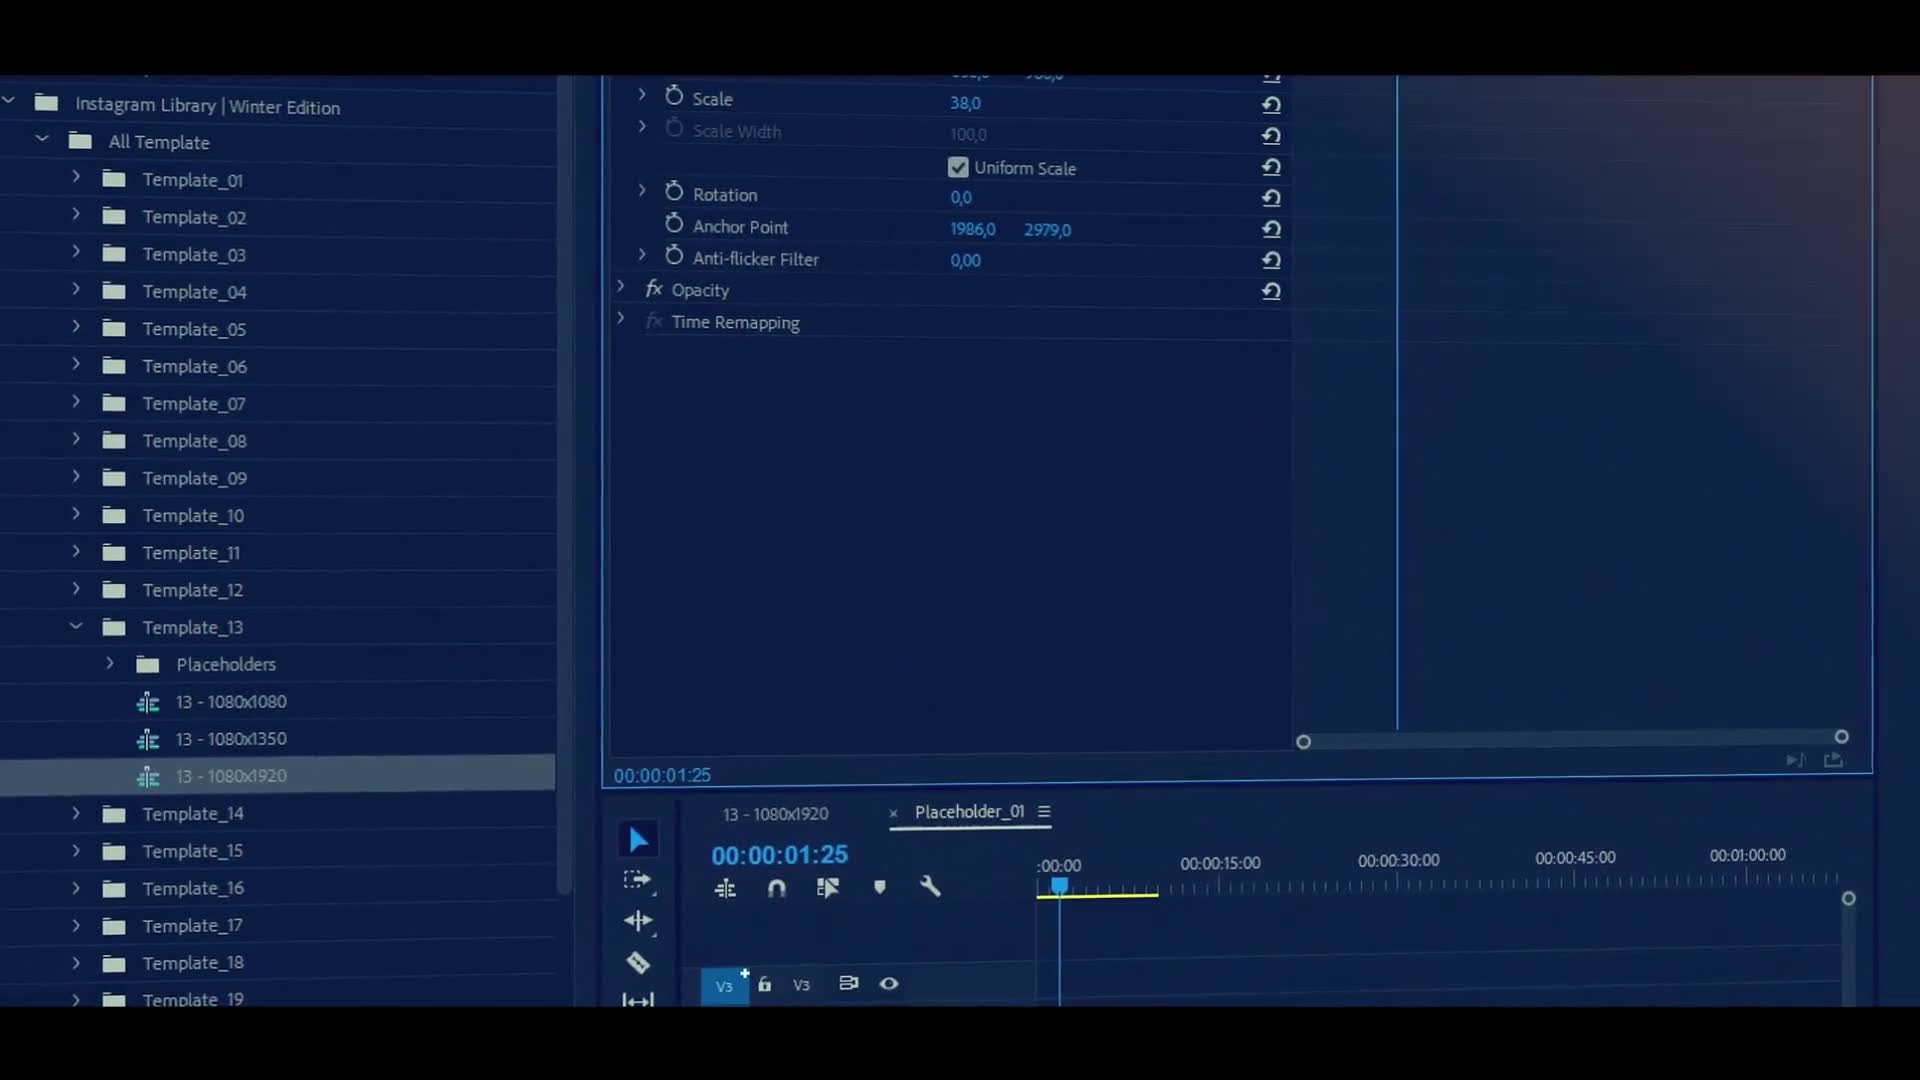Toggle Rotation animation stopwatch

[674, 192]
